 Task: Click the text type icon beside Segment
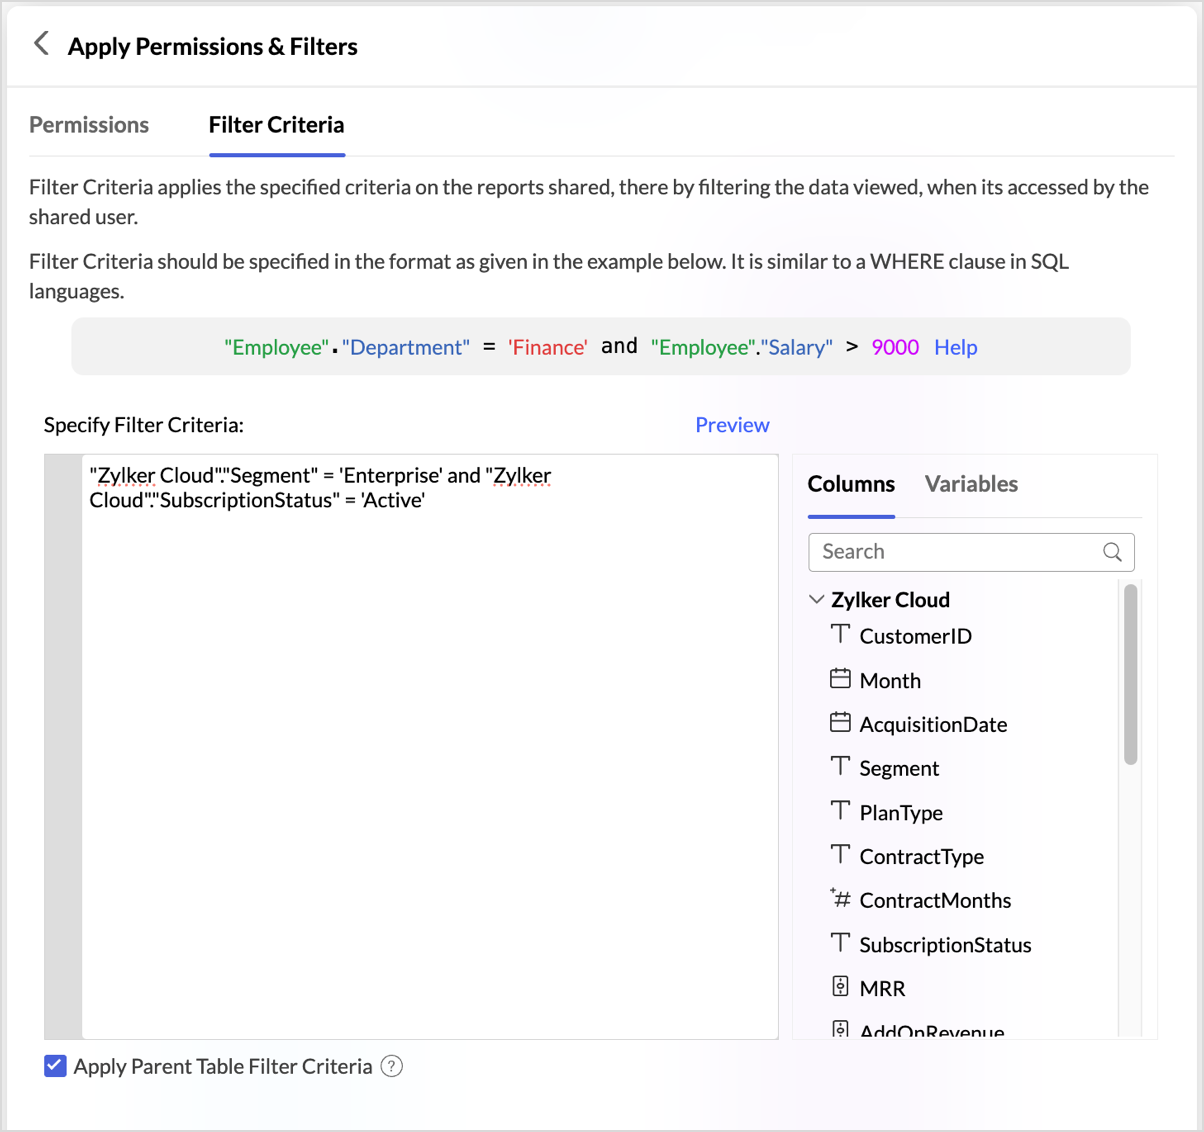(x=840, y=766)
